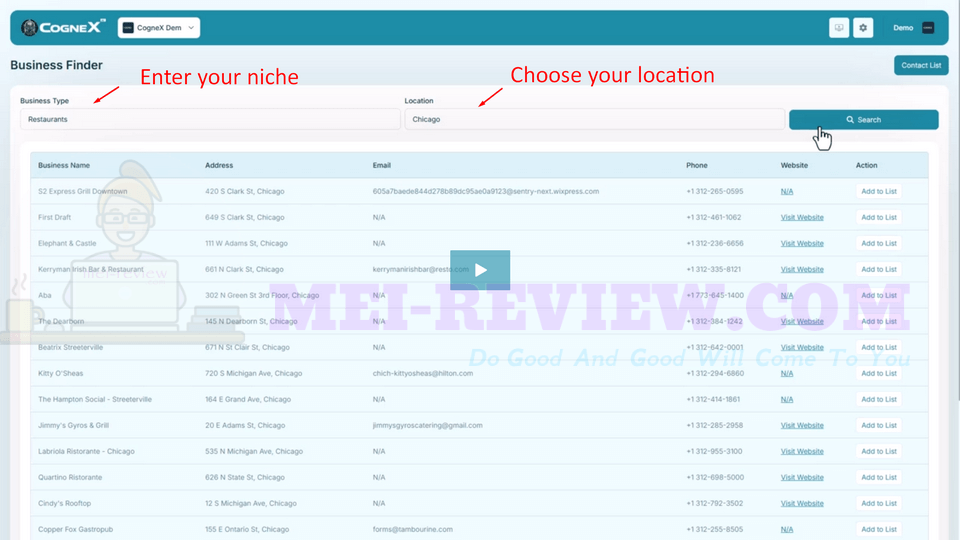Visit Website for Jimmy's Gyros & Grill

[x=801, y=426]
